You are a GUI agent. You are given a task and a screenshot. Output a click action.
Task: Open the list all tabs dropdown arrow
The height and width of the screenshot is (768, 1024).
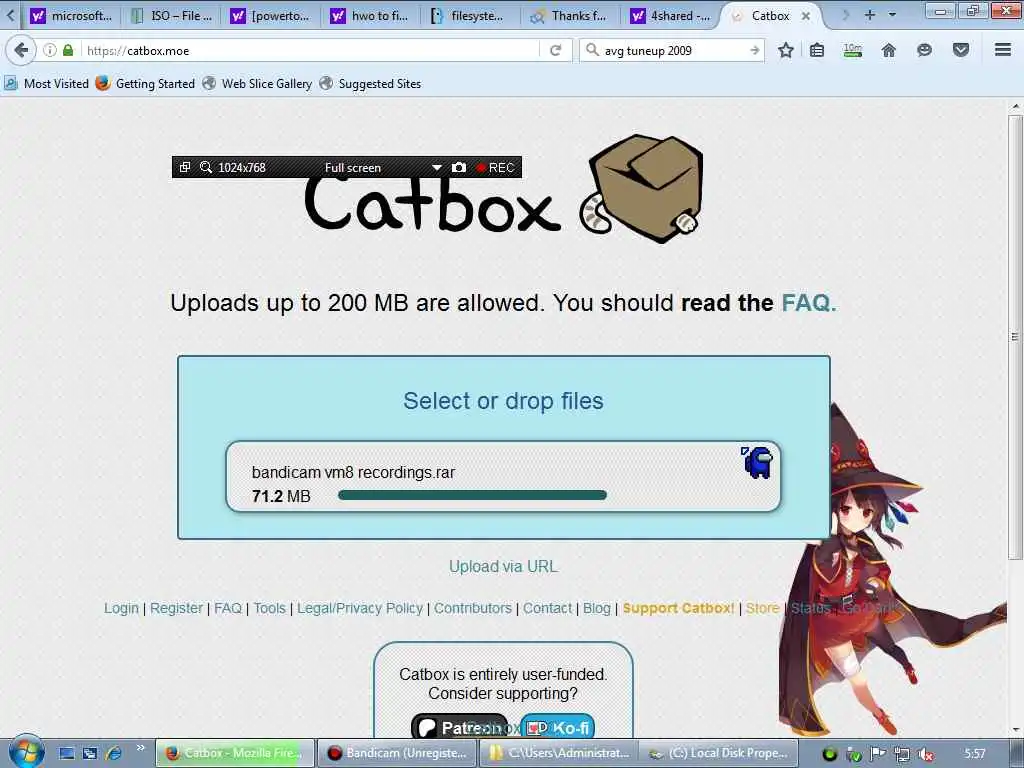tap(892, 14)
